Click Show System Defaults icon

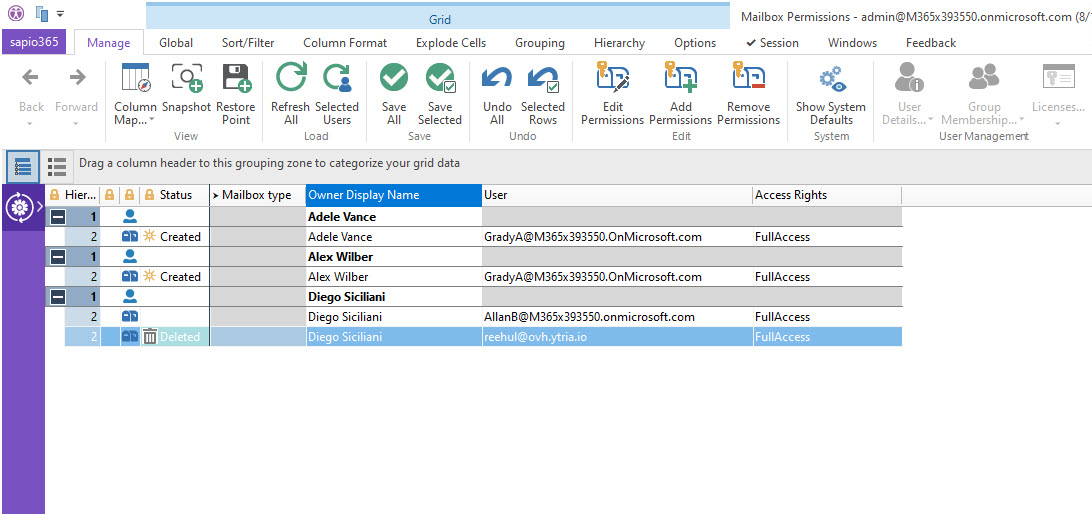[830, 80]
